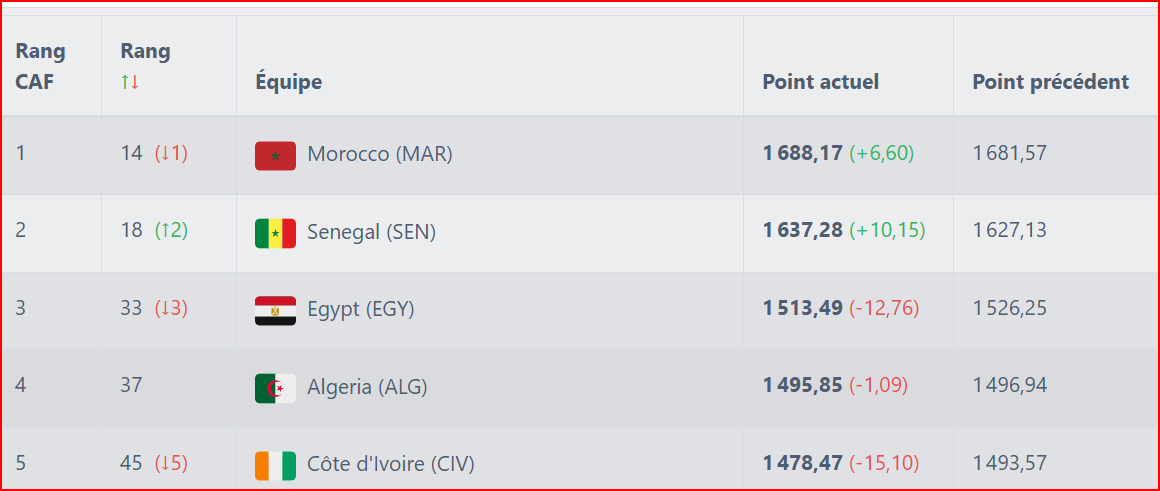This screenshot has width=1160, height=491.
Task: Click Morocco's red down-one rank indicator
Action: tap(171, 154)
